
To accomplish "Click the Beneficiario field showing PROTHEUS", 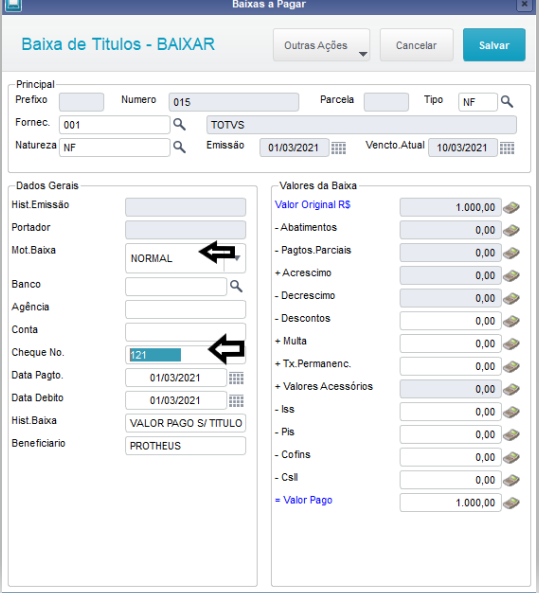I will pyautogui.click(x=185, y=446).
